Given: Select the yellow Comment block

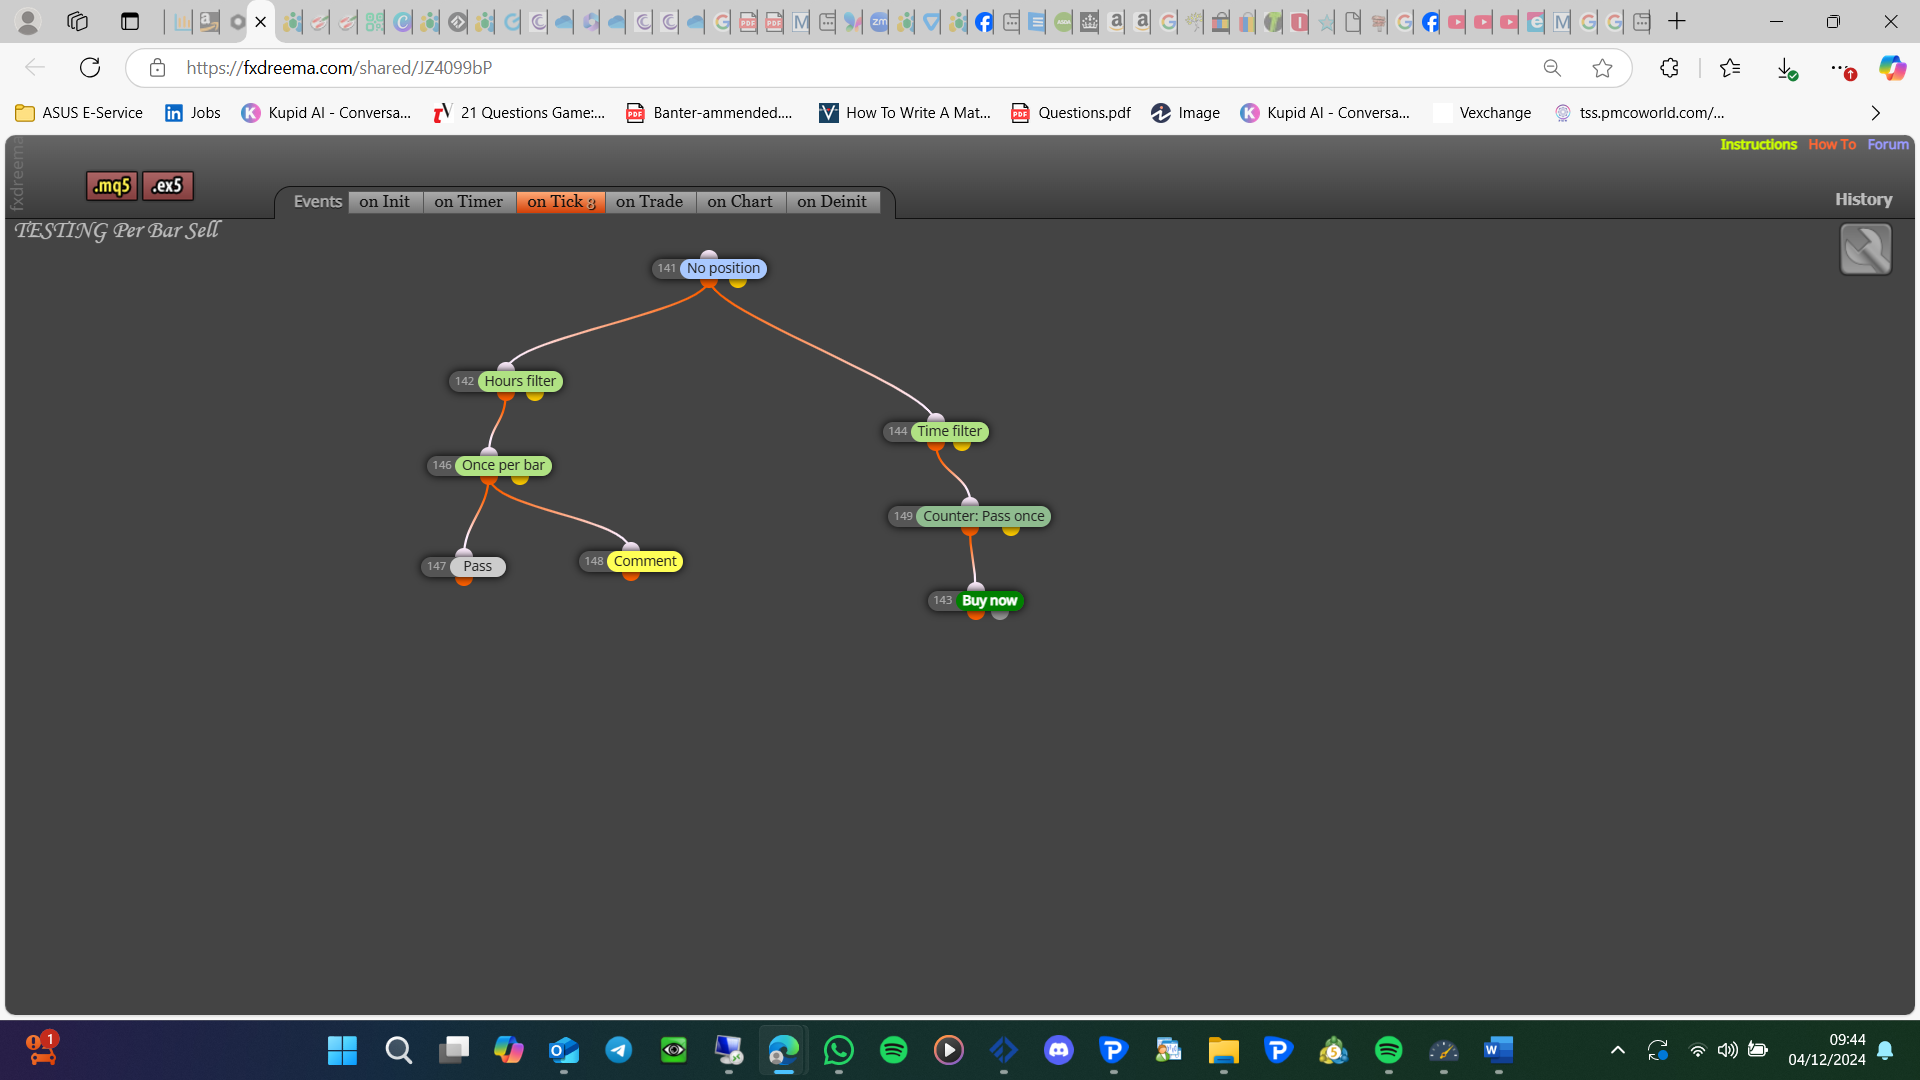Looking at the screenshot, I should 645,562.
